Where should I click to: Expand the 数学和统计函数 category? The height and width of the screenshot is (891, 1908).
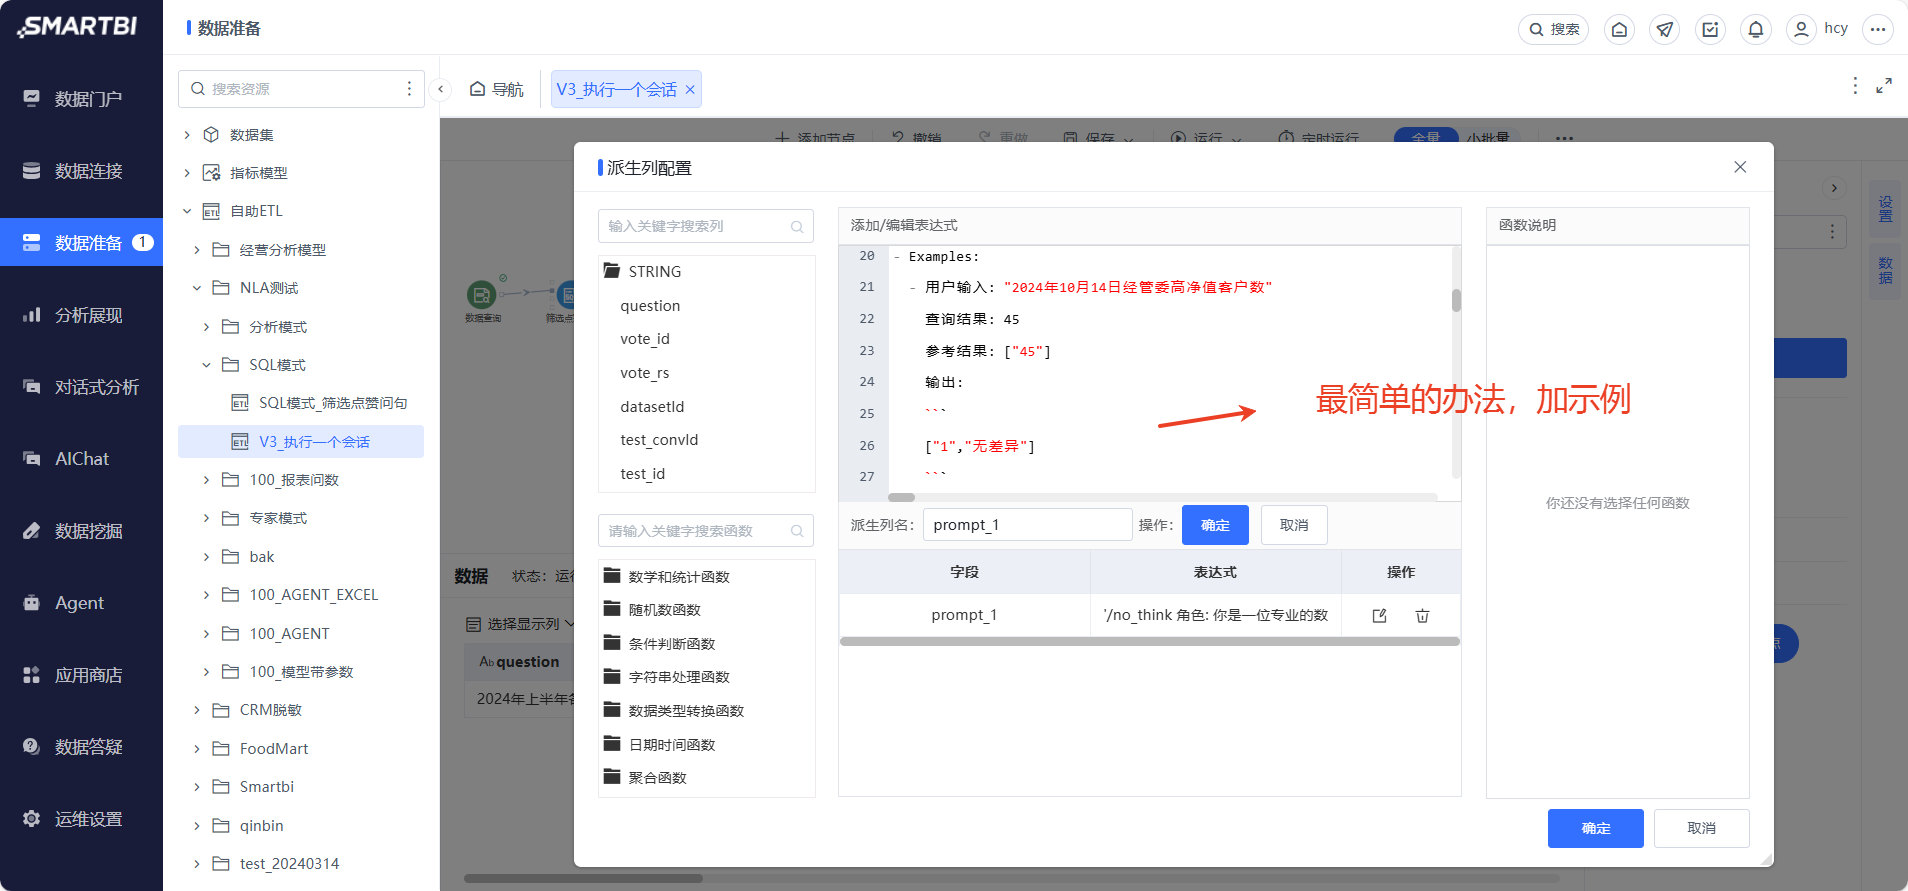(667, 577)
